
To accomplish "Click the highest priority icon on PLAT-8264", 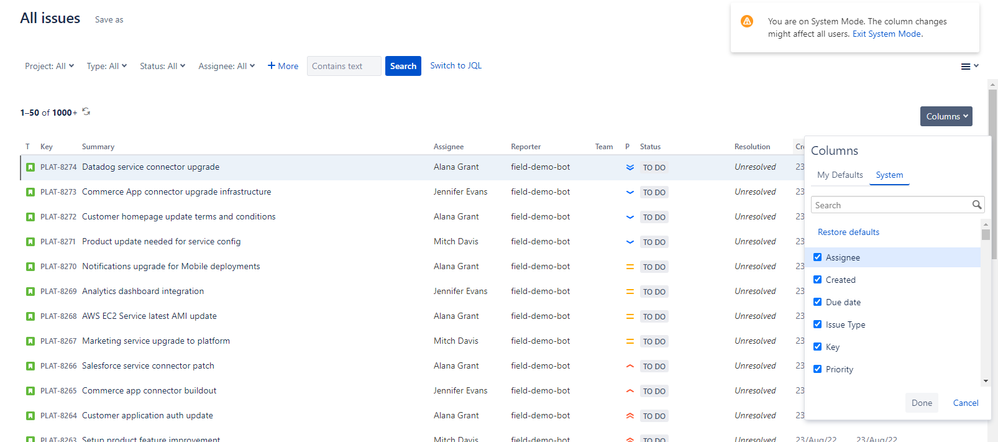I will 629,416.
